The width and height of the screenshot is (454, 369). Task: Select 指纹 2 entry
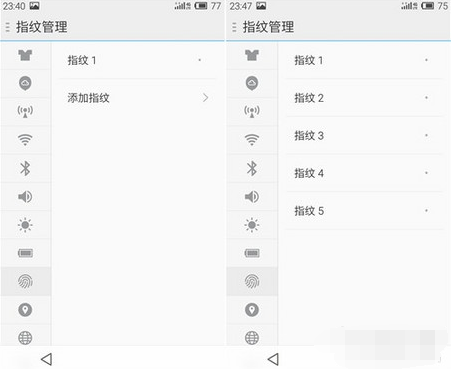click(x=309, y=98)
